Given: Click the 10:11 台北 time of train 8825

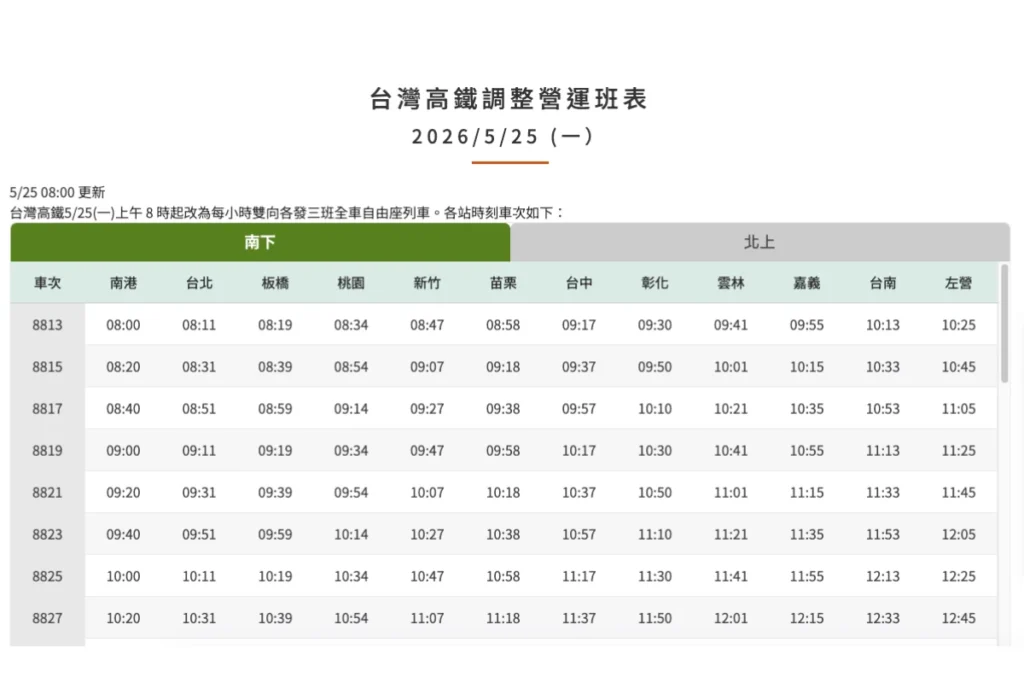Looking at the screenshot, I should [x=199, y=577].
